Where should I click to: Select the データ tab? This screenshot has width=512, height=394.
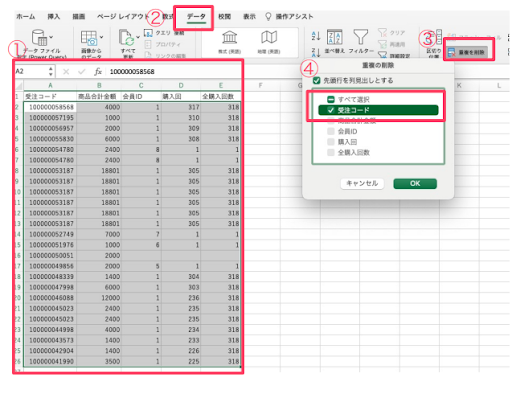pyautogui.click(x=196, y=16)
